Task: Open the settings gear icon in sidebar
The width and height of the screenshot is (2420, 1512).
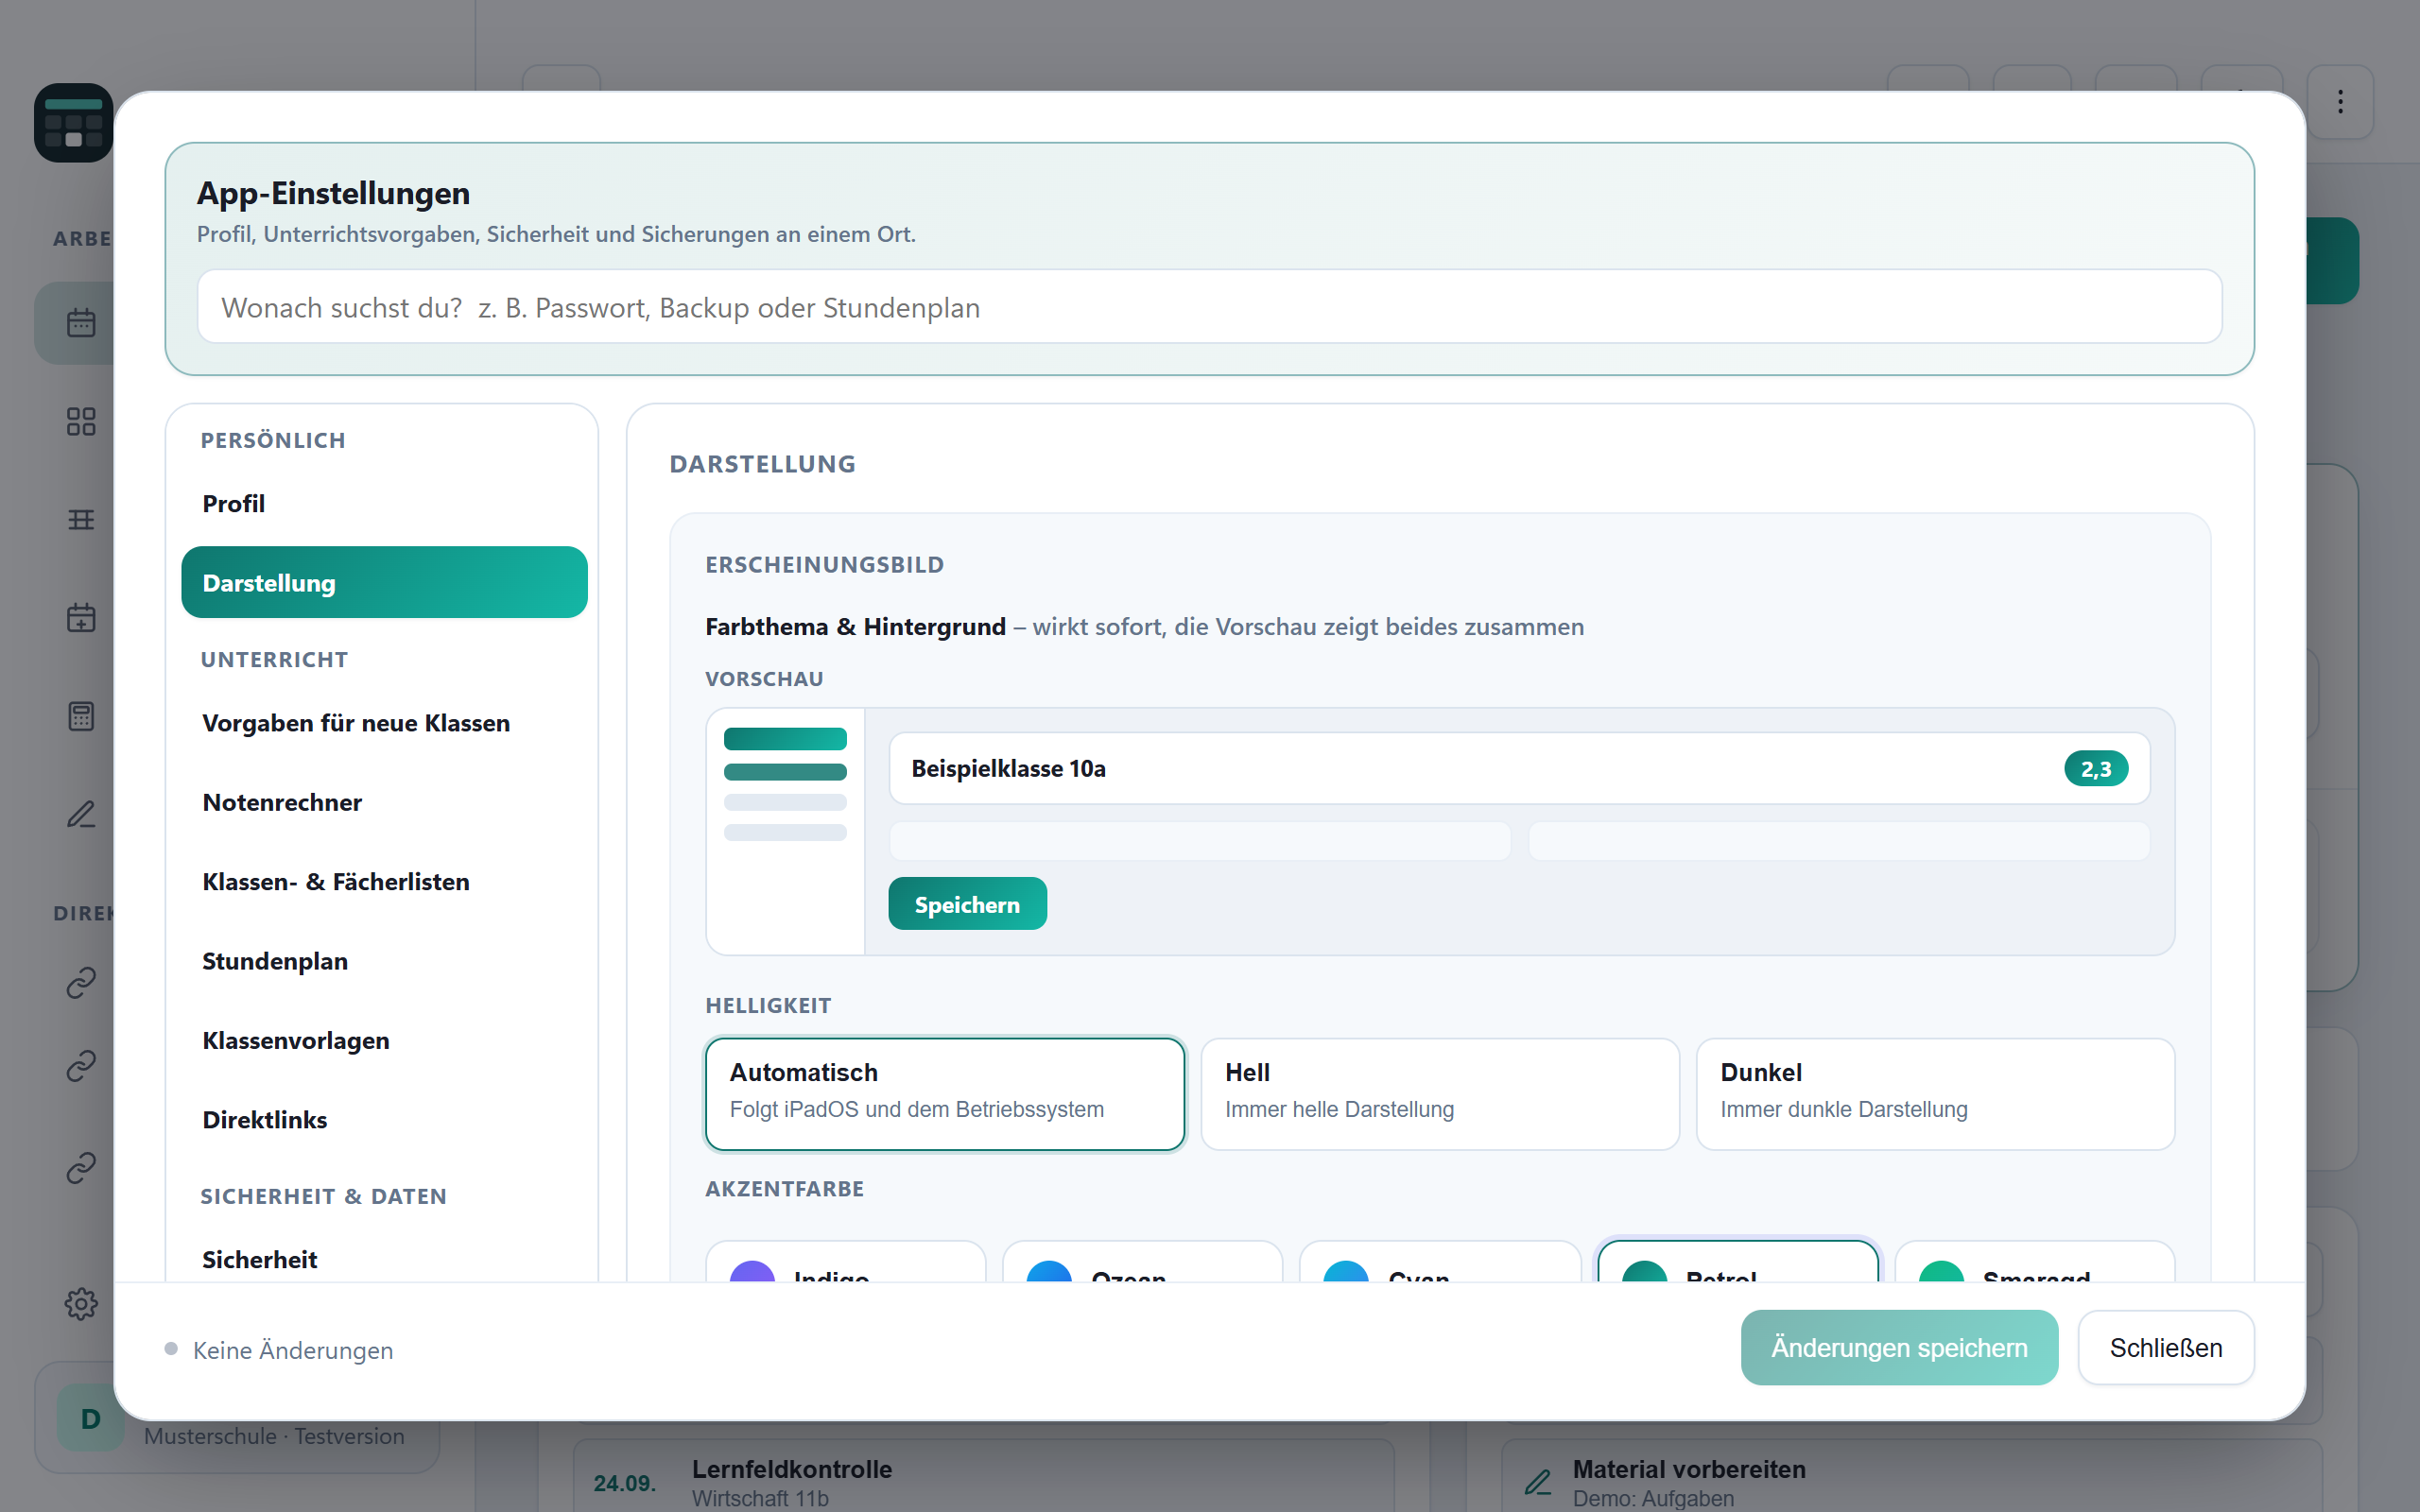Action: tap(81, 1303)
